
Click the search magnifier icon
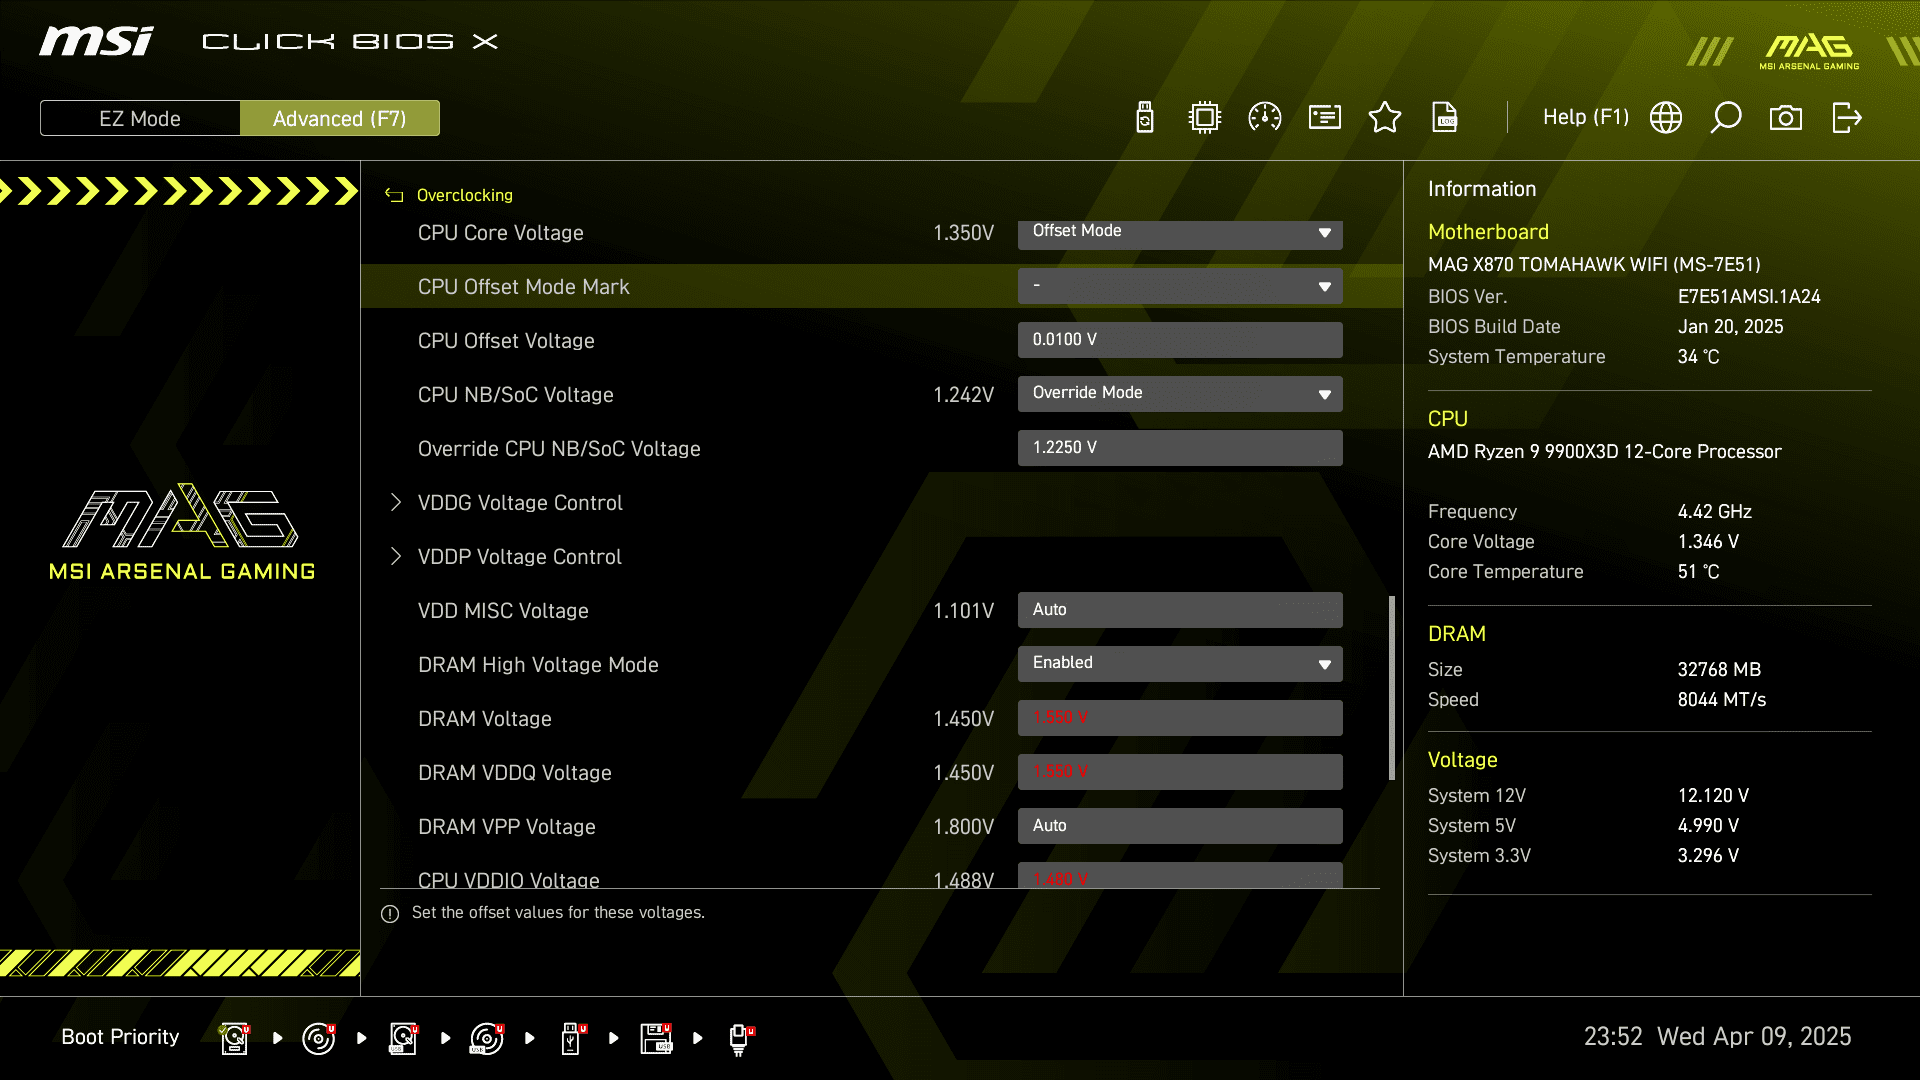1726,118
